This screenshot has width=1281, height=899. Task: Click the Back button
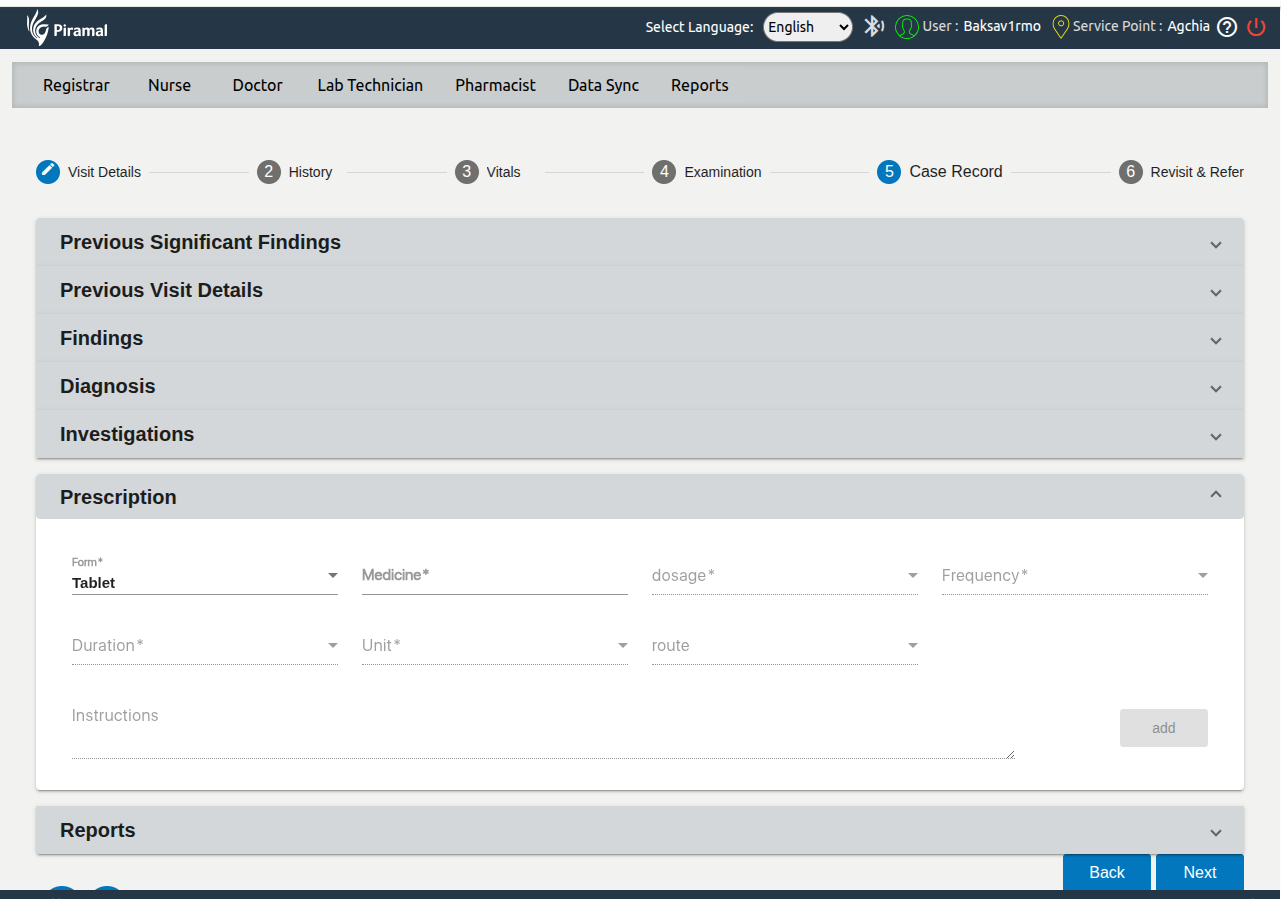coord(1106,872)
